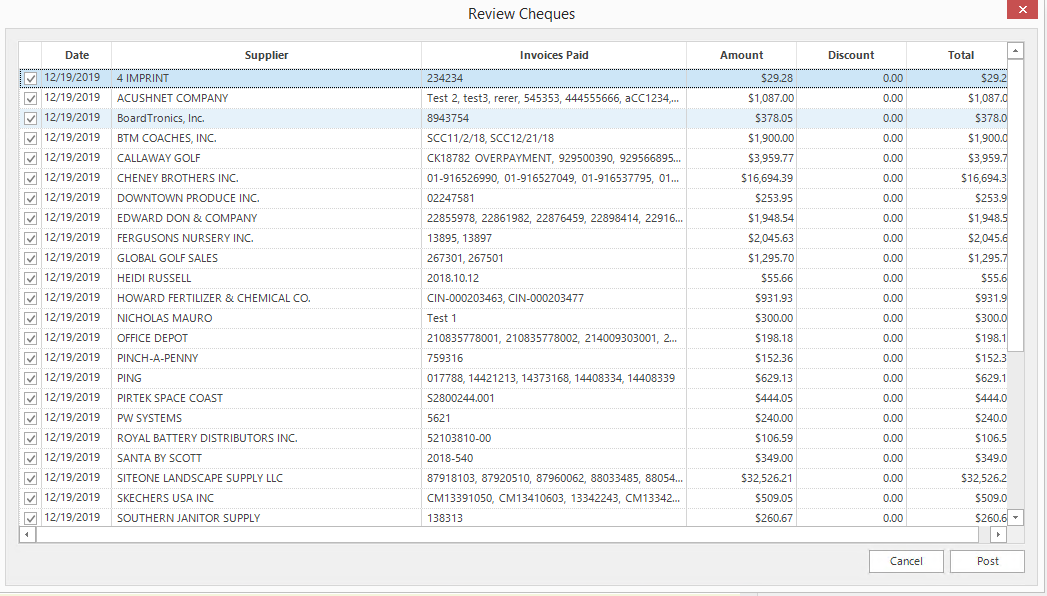Screen dimensions: 1047x596
Task: Select the CHENEY BROTHERS INC. invoices cell
Action: 553,178
